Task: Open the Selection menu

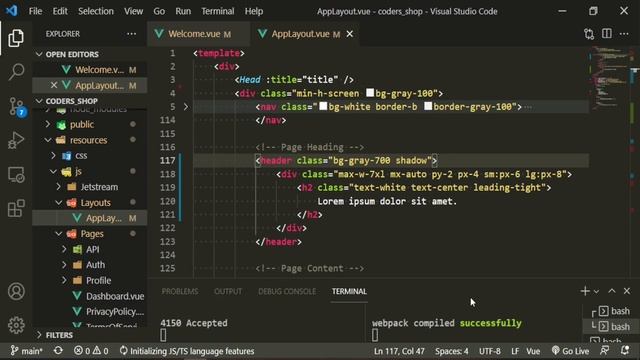Action: 96,11
